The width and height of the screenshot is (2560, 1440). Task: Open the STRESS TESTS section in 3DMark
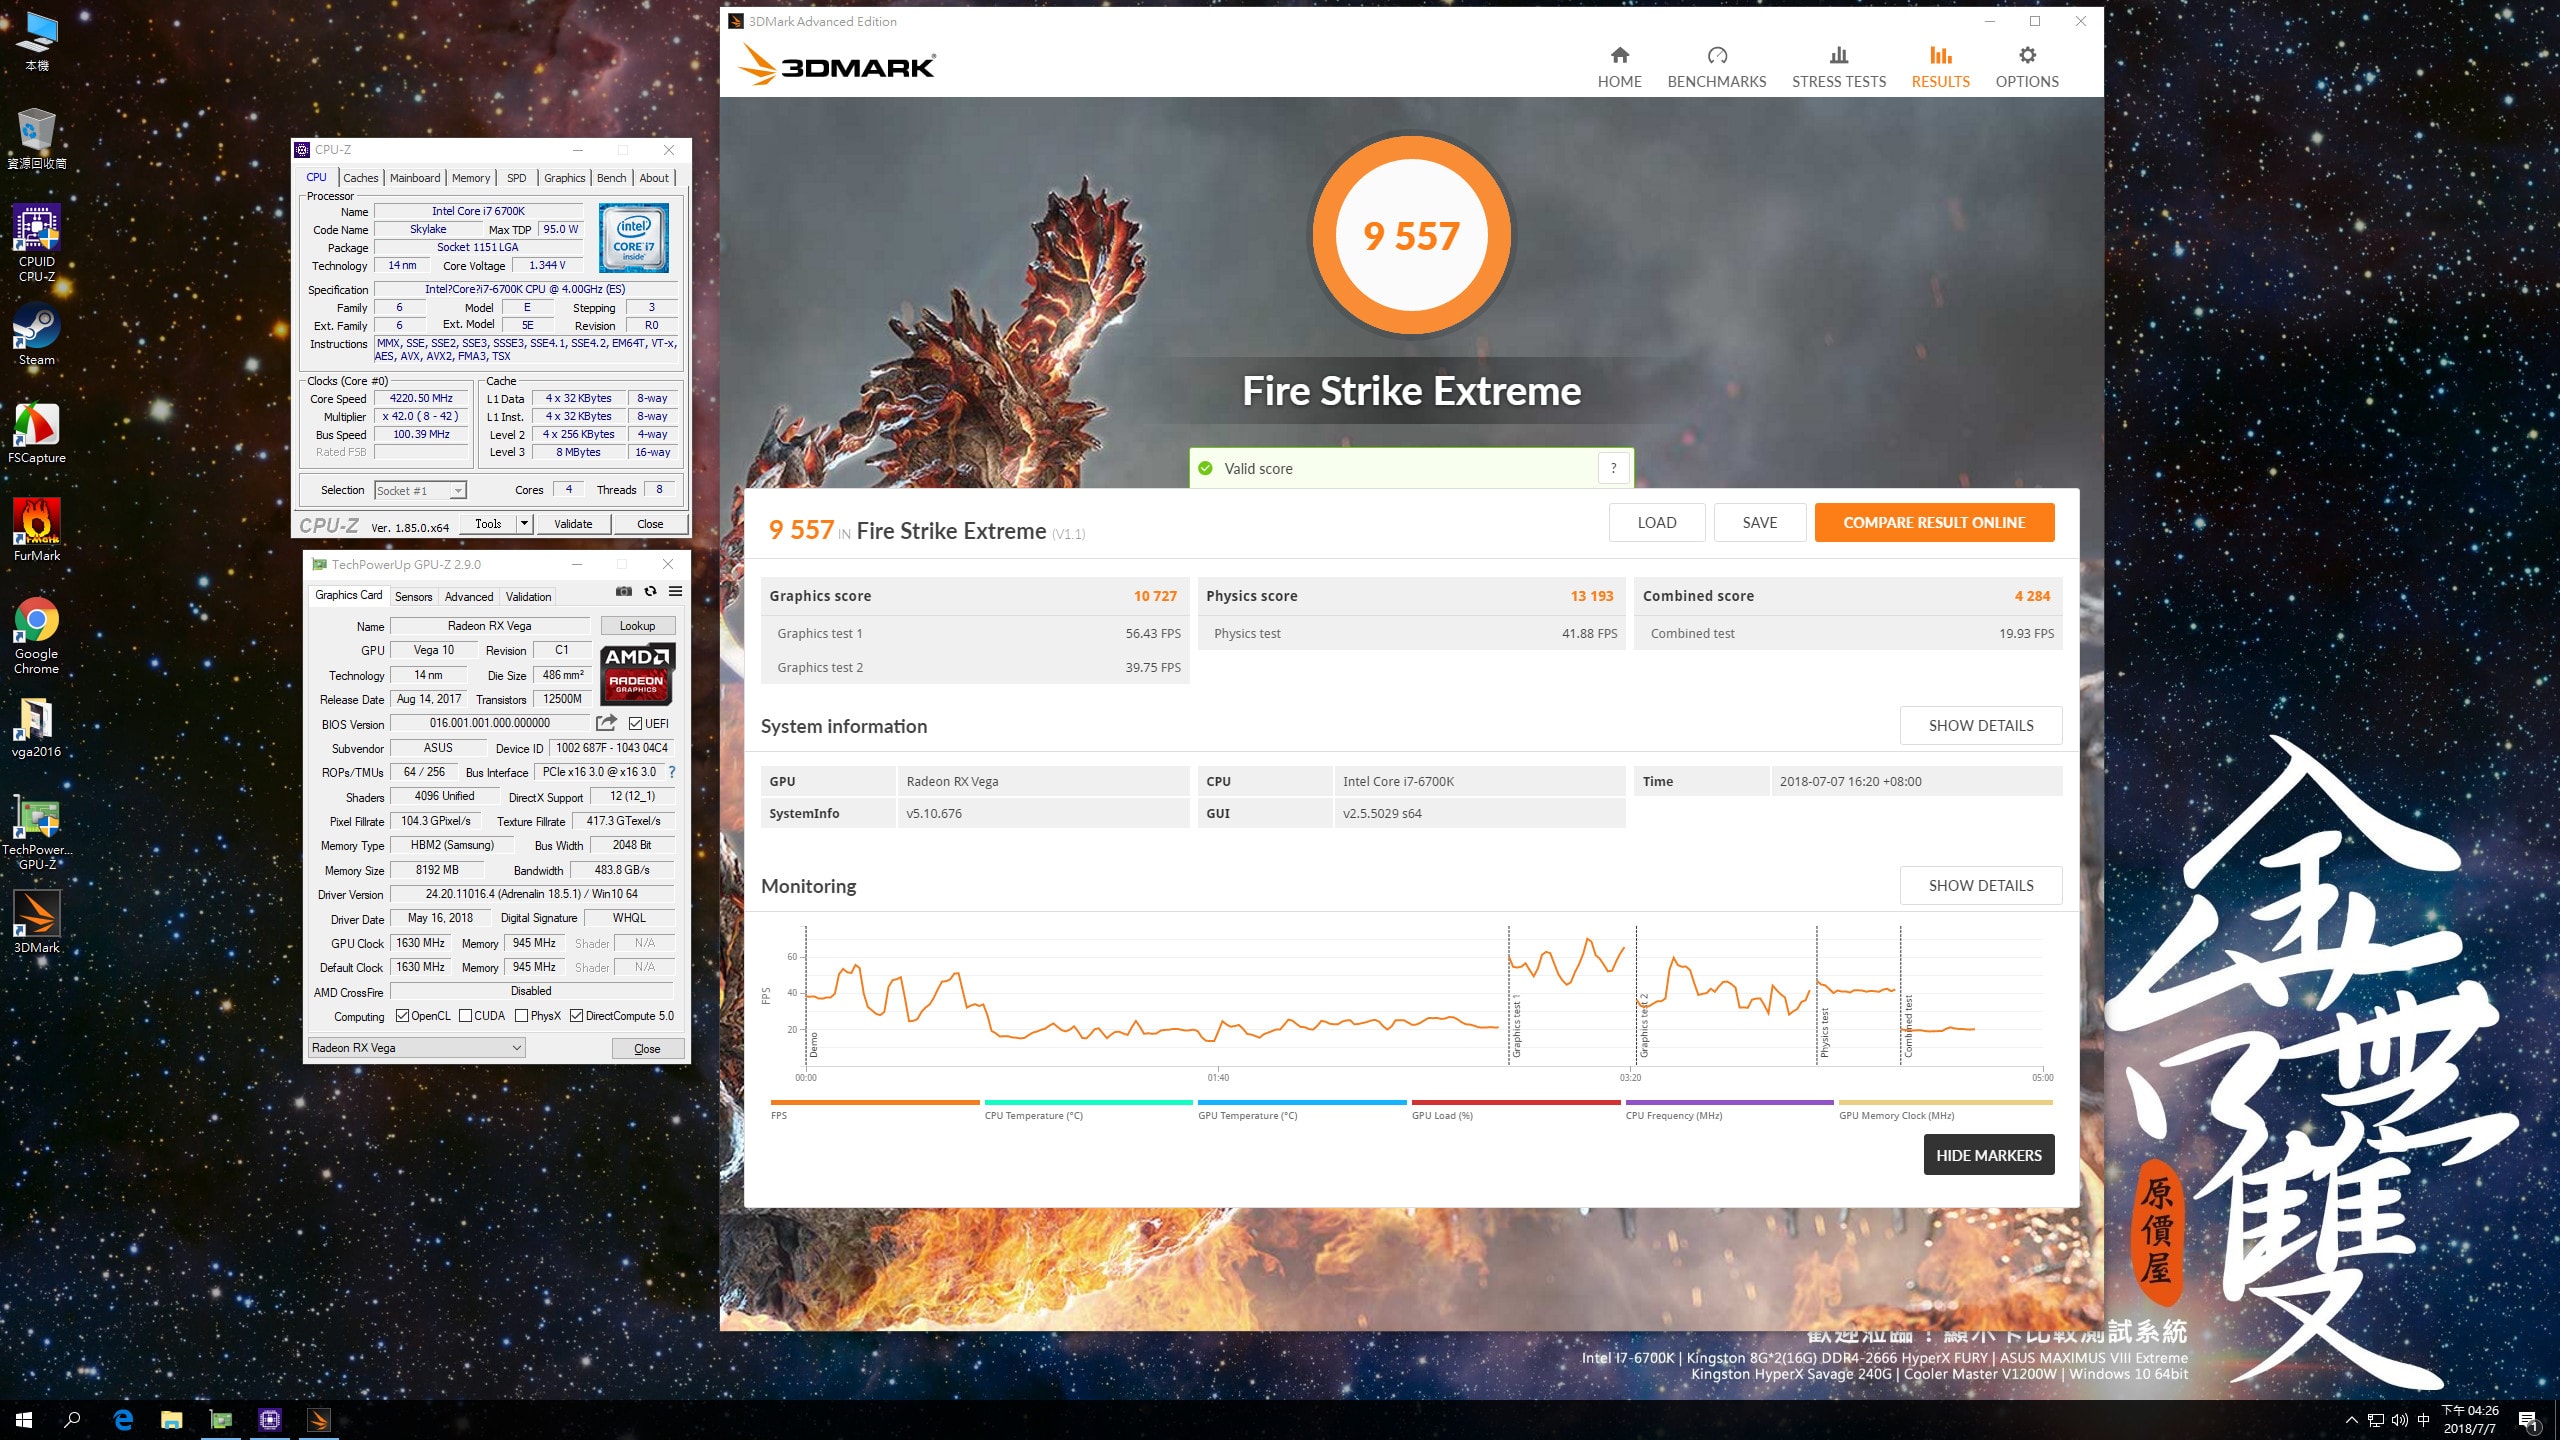coord(1838,67)
